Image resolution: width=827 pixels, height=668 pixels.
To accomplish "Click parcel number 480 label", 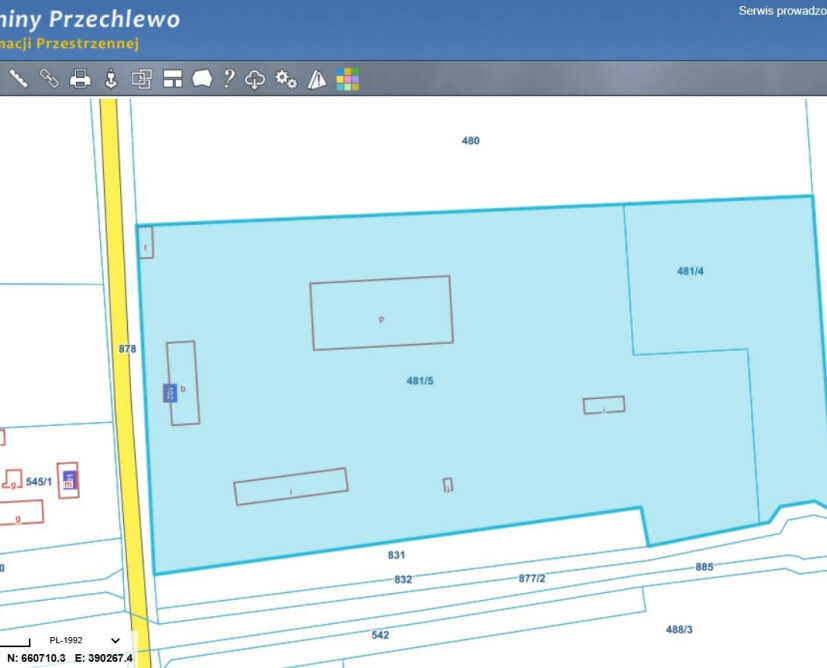I will point(470,141).
